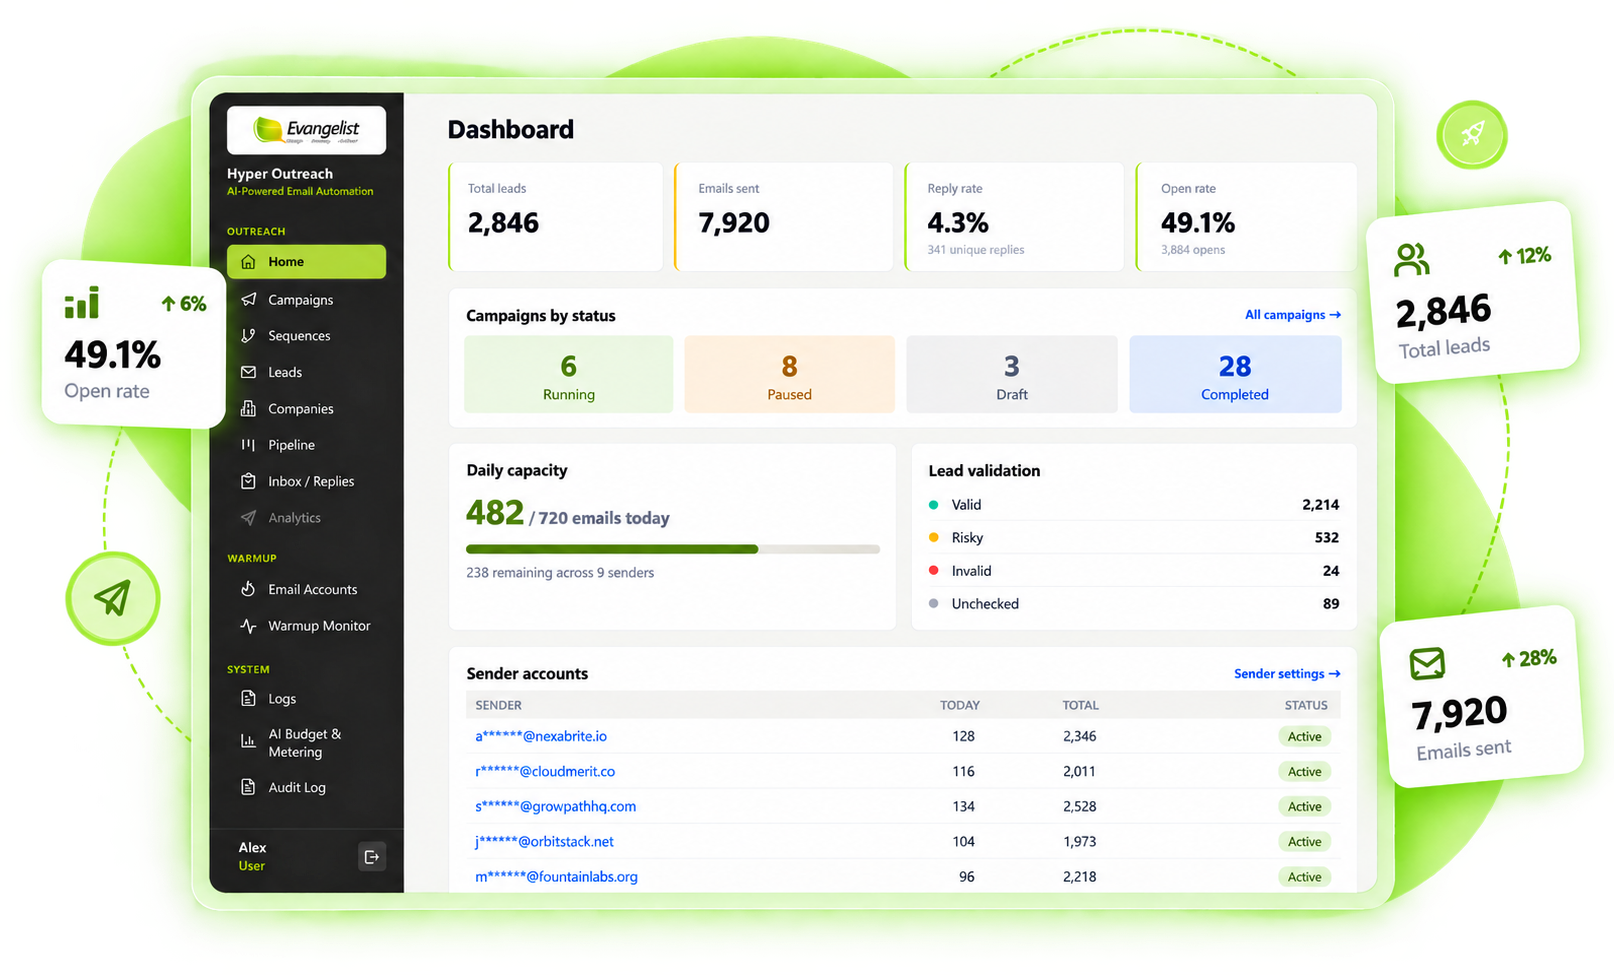
Task: Click the Audit Log document icon
Action: point(248,787)
